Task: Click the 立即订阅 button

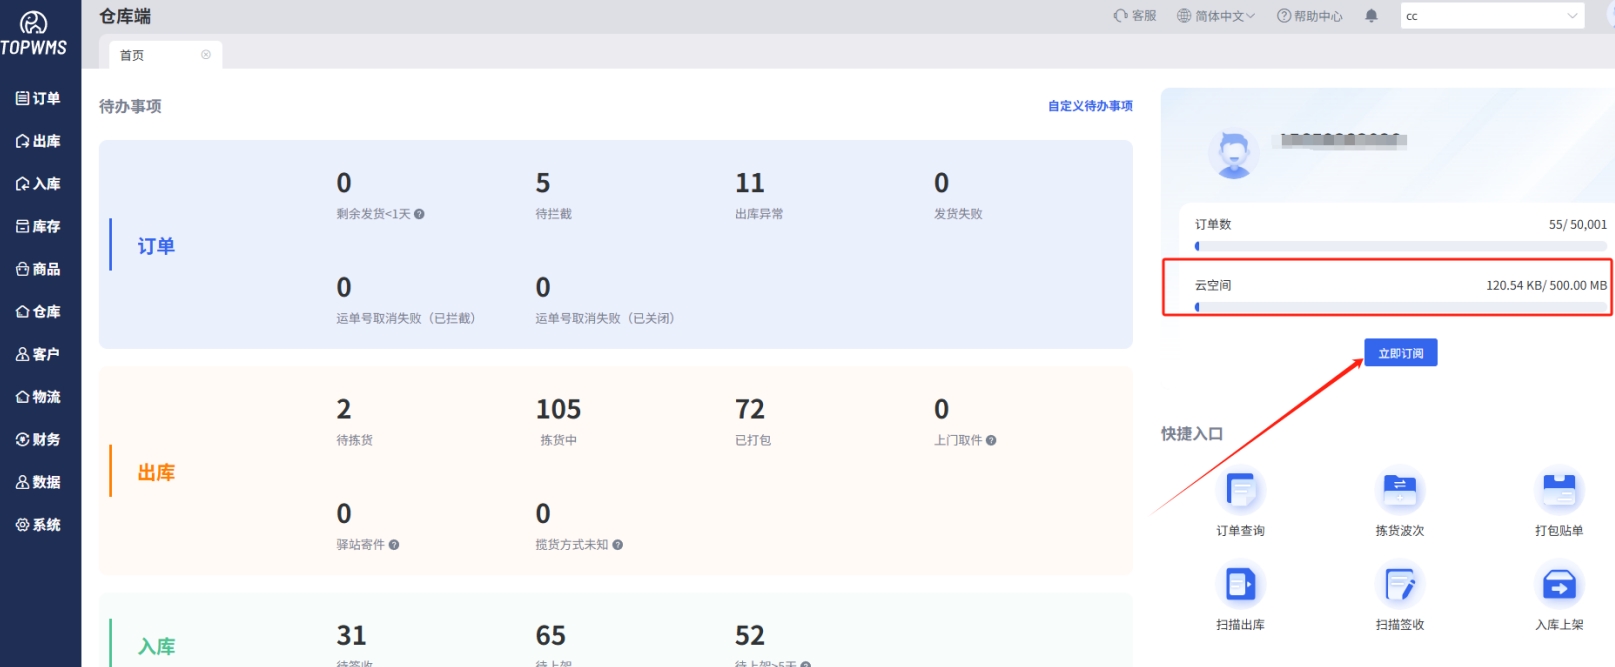Action: (x=1401, y=353)
